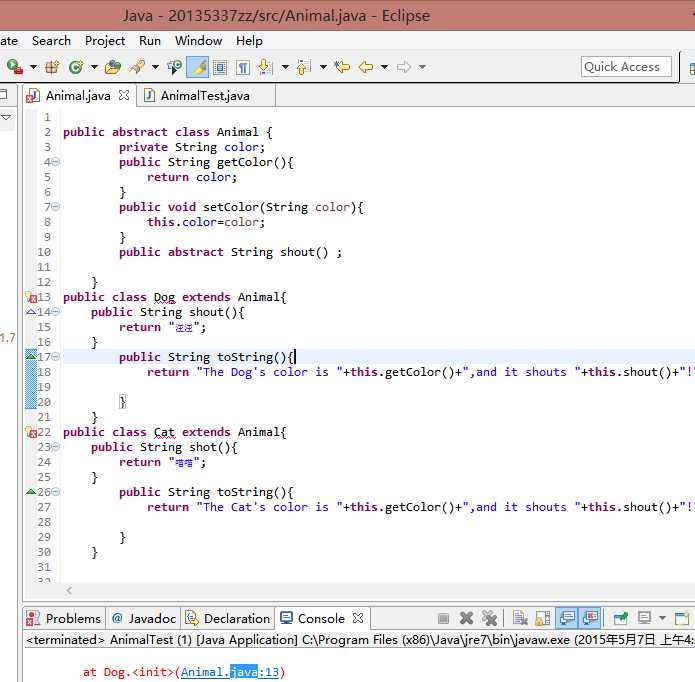Toggle Mark Occurrences highlighter button
Image resolution: width=695 pixels, height=682 pixels.
[198, 67]
